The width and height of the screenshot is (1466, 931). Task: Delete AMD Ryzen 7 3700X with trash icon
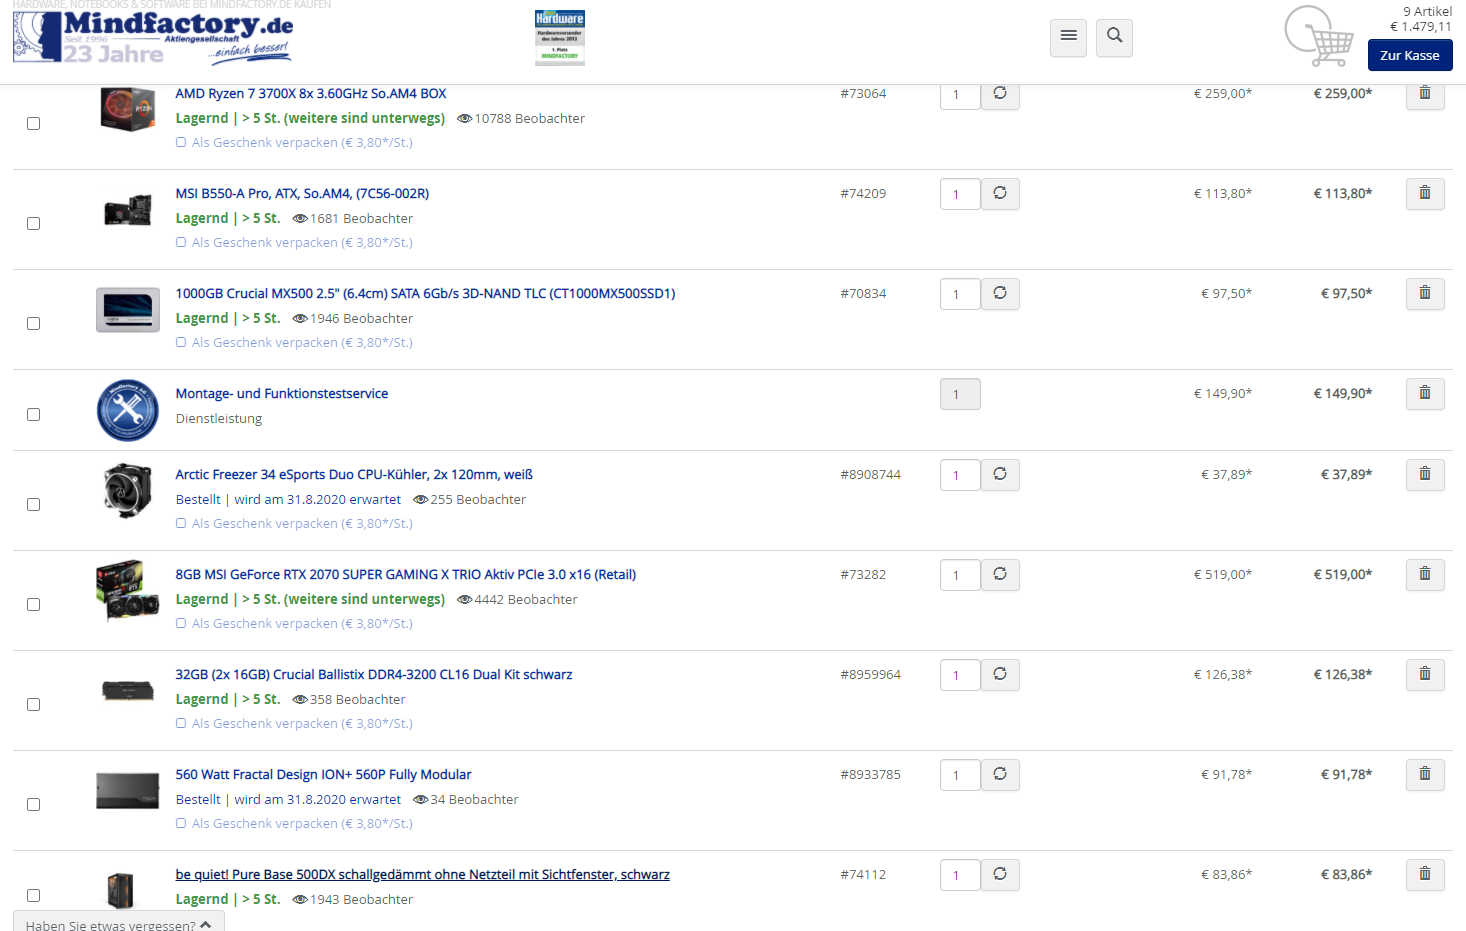tap(1425, 94)
